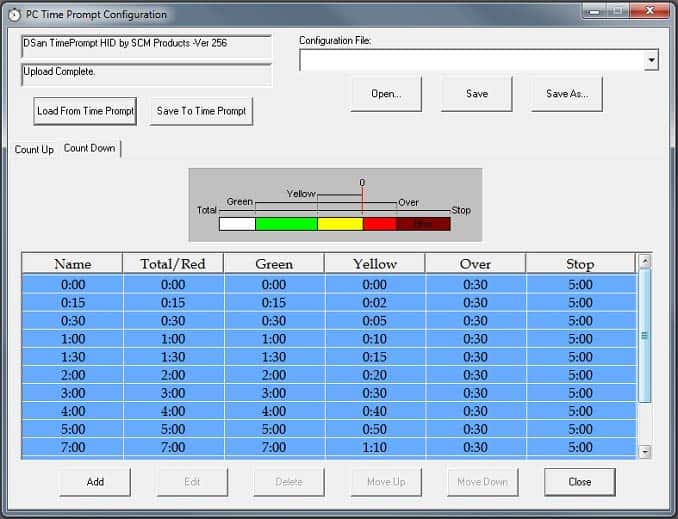The image size is (678, 519).
Task: Select the row named 2:00
Action: [x=329, y=375]
